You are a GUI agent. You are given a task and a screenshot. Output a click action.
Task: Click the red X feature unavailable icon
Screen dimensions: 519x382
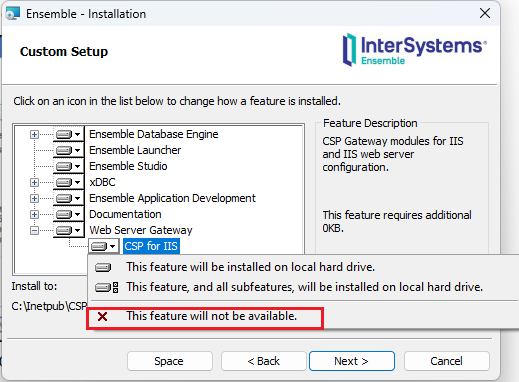coord(103,316)
